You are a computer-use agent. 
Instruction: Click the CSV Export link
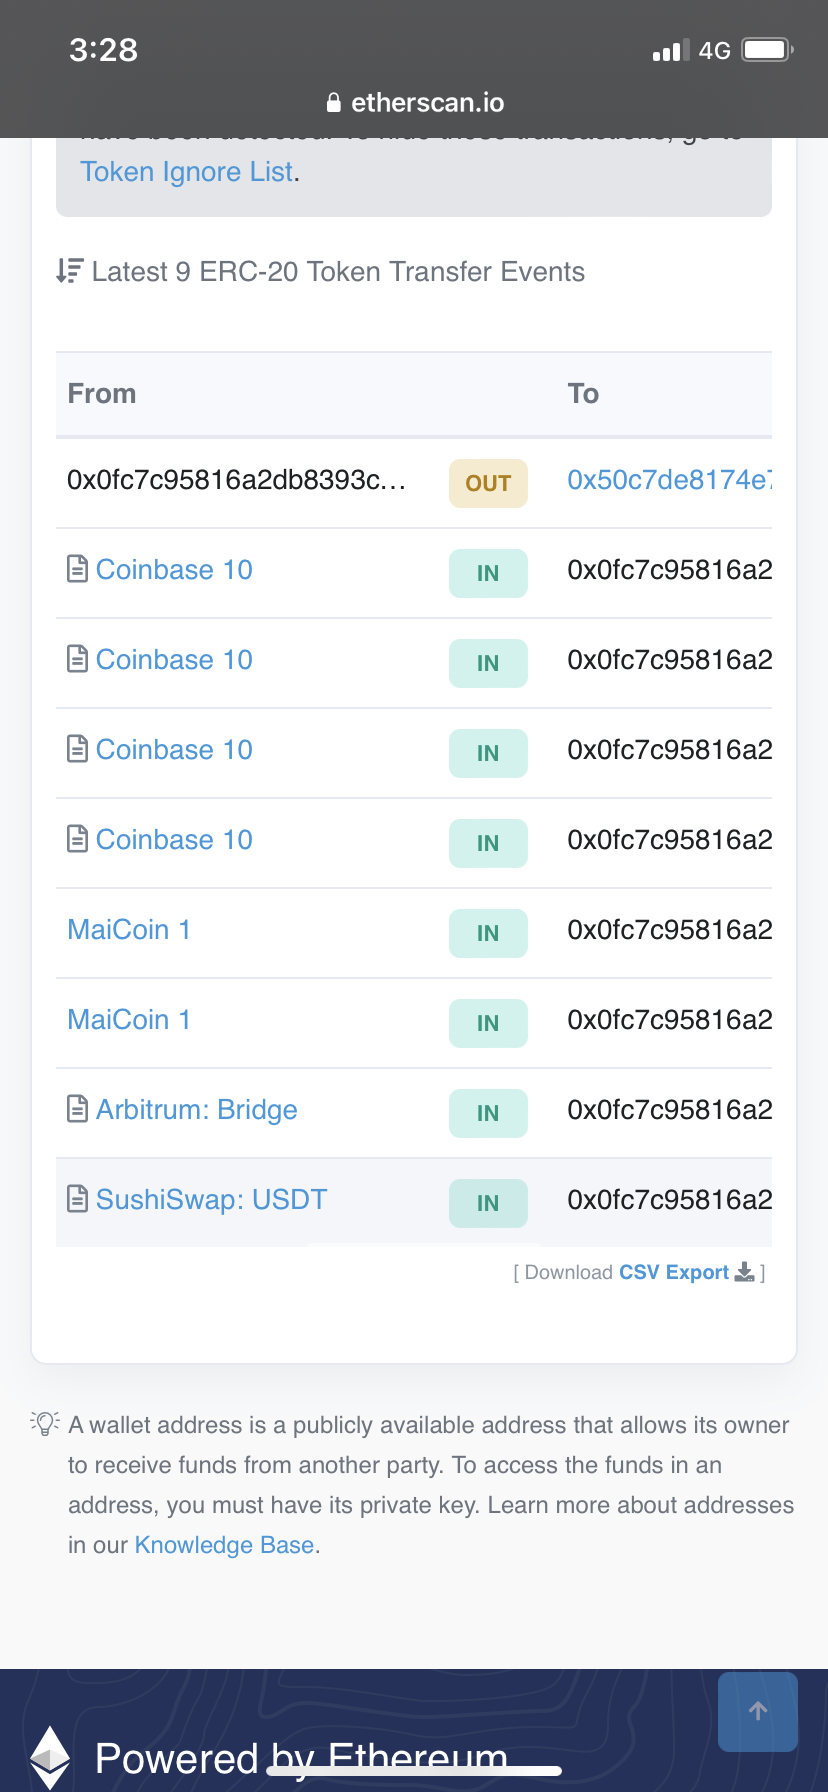(x=673, y=1272)
